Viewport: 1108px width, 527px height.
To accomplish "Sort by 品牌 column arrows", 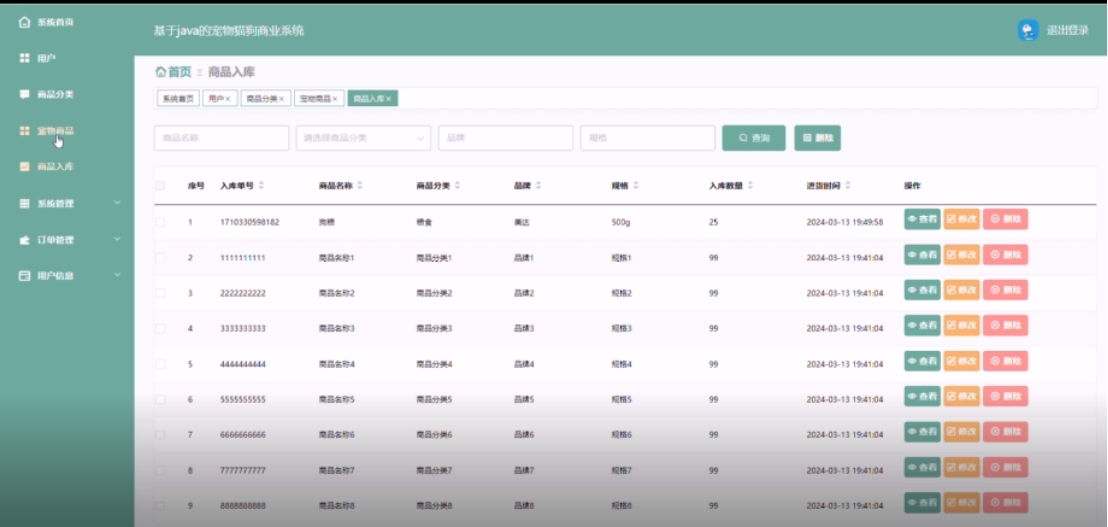I will point(538,186).
